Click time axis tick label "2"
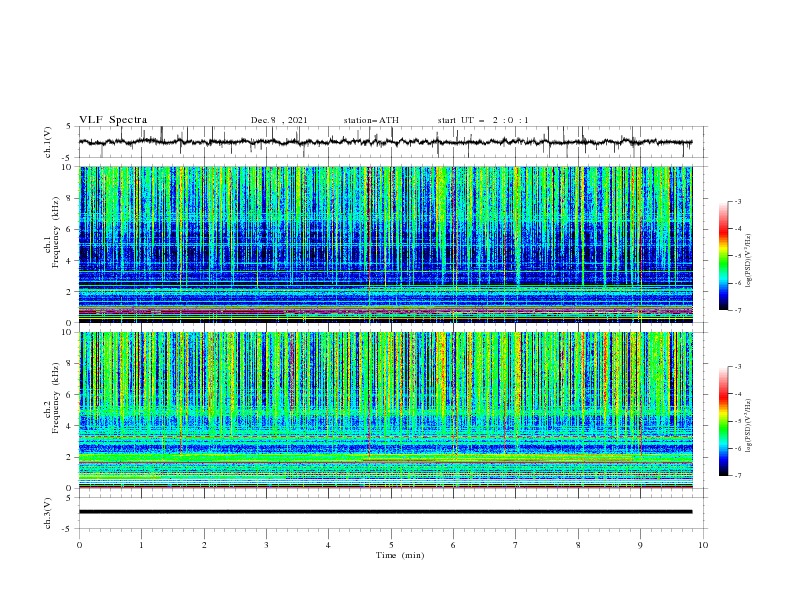Screen dimensions: 792x612 [x=204, y=545]
